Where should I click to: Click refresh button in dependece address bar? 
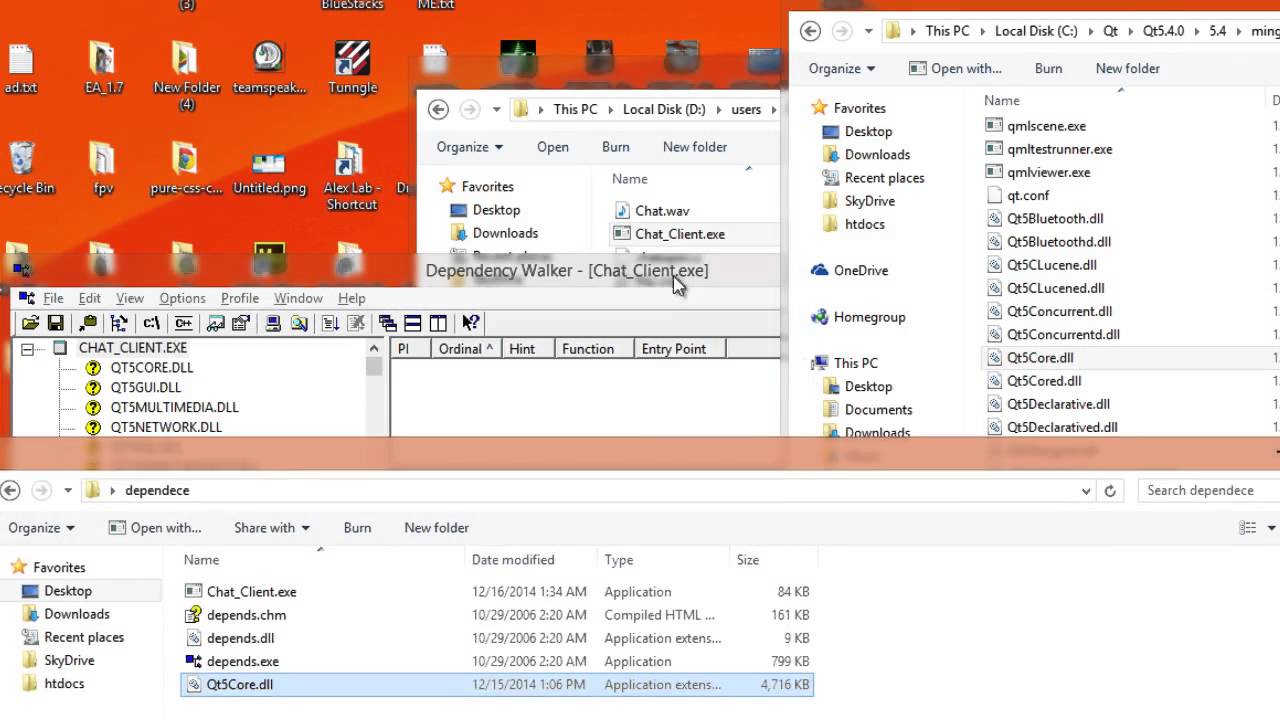1110,491
